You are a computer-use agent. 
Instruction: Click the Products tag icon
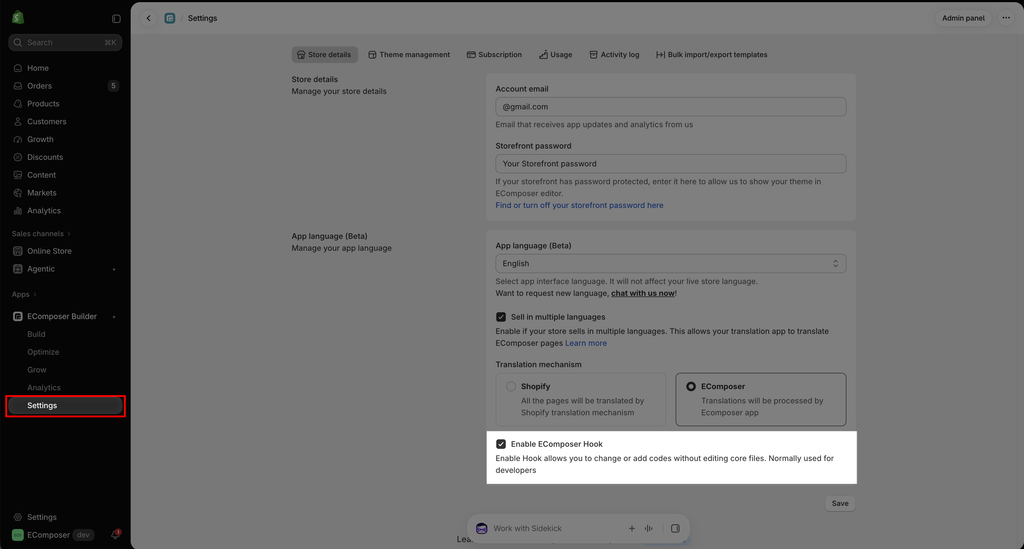pos(18,104)
